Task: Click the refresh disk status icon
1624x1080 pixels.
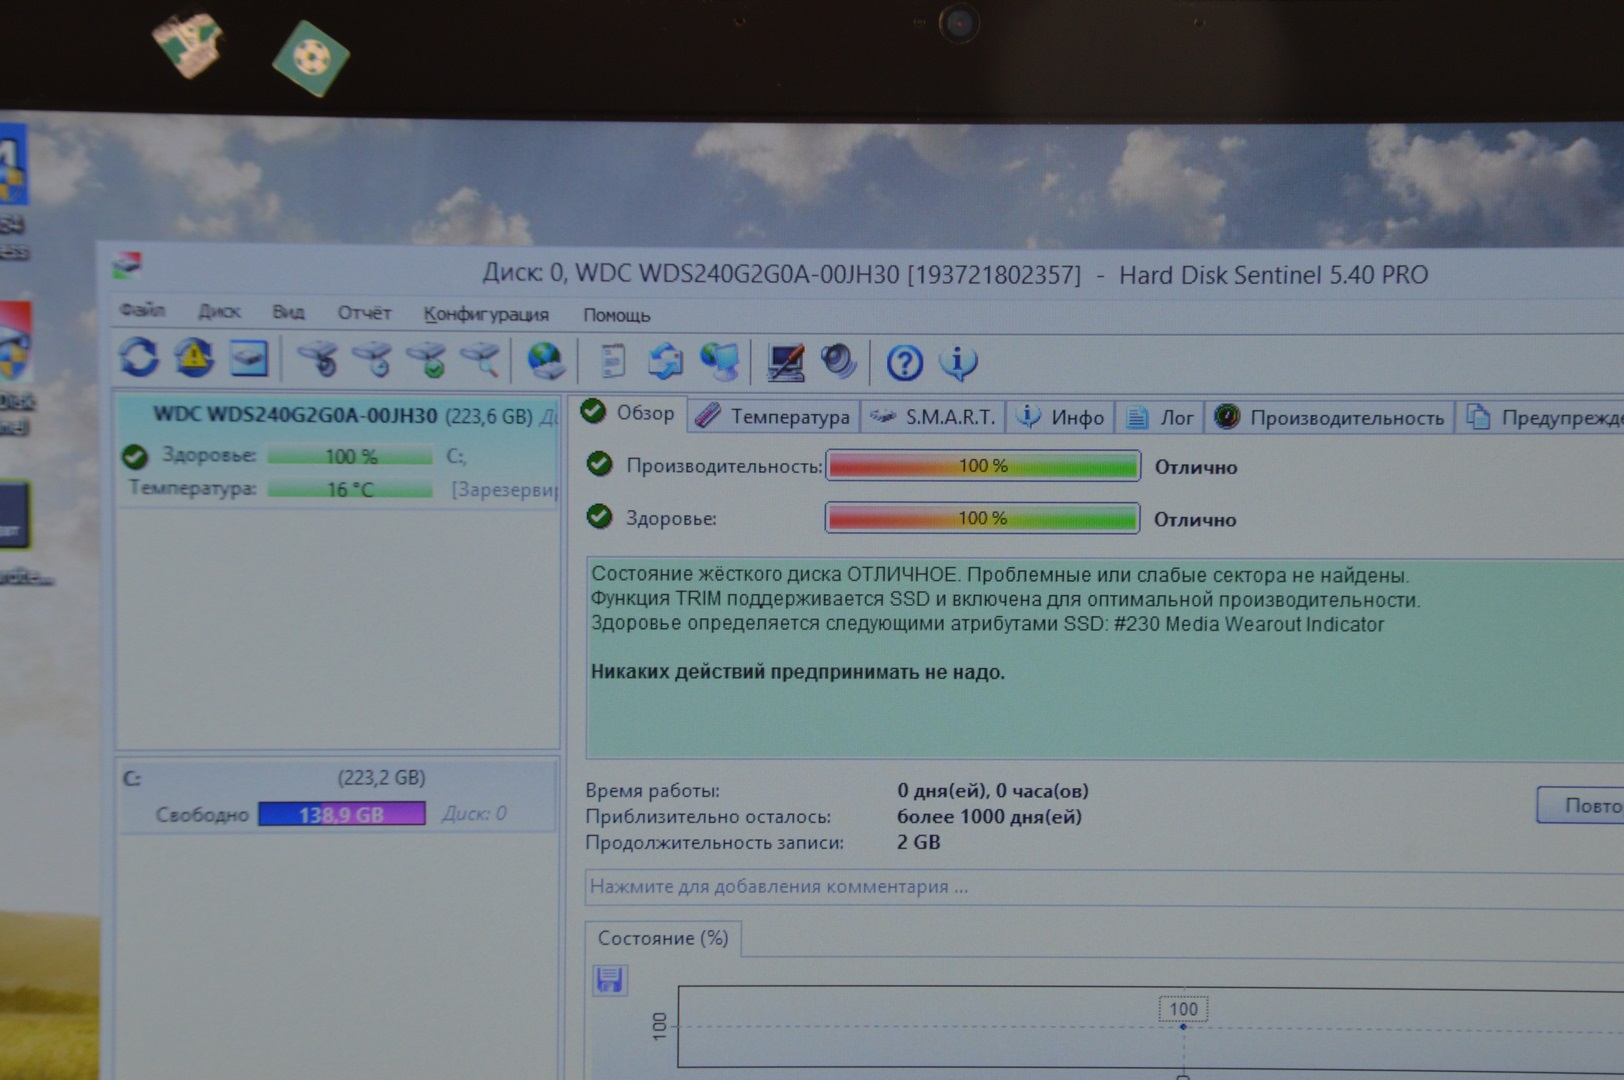Action: (x=139, y=358)
